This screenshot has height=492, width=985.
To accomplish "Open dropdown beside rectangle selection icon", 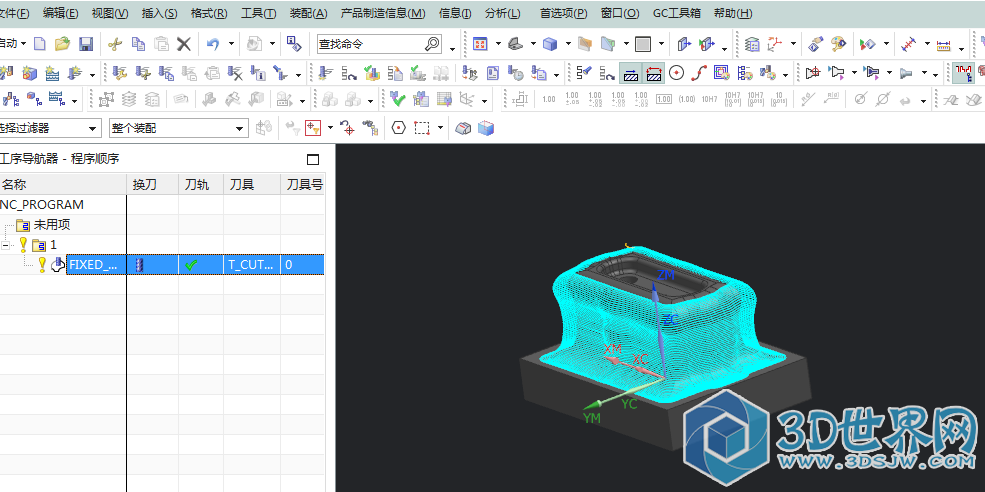I will pos(440,128).
